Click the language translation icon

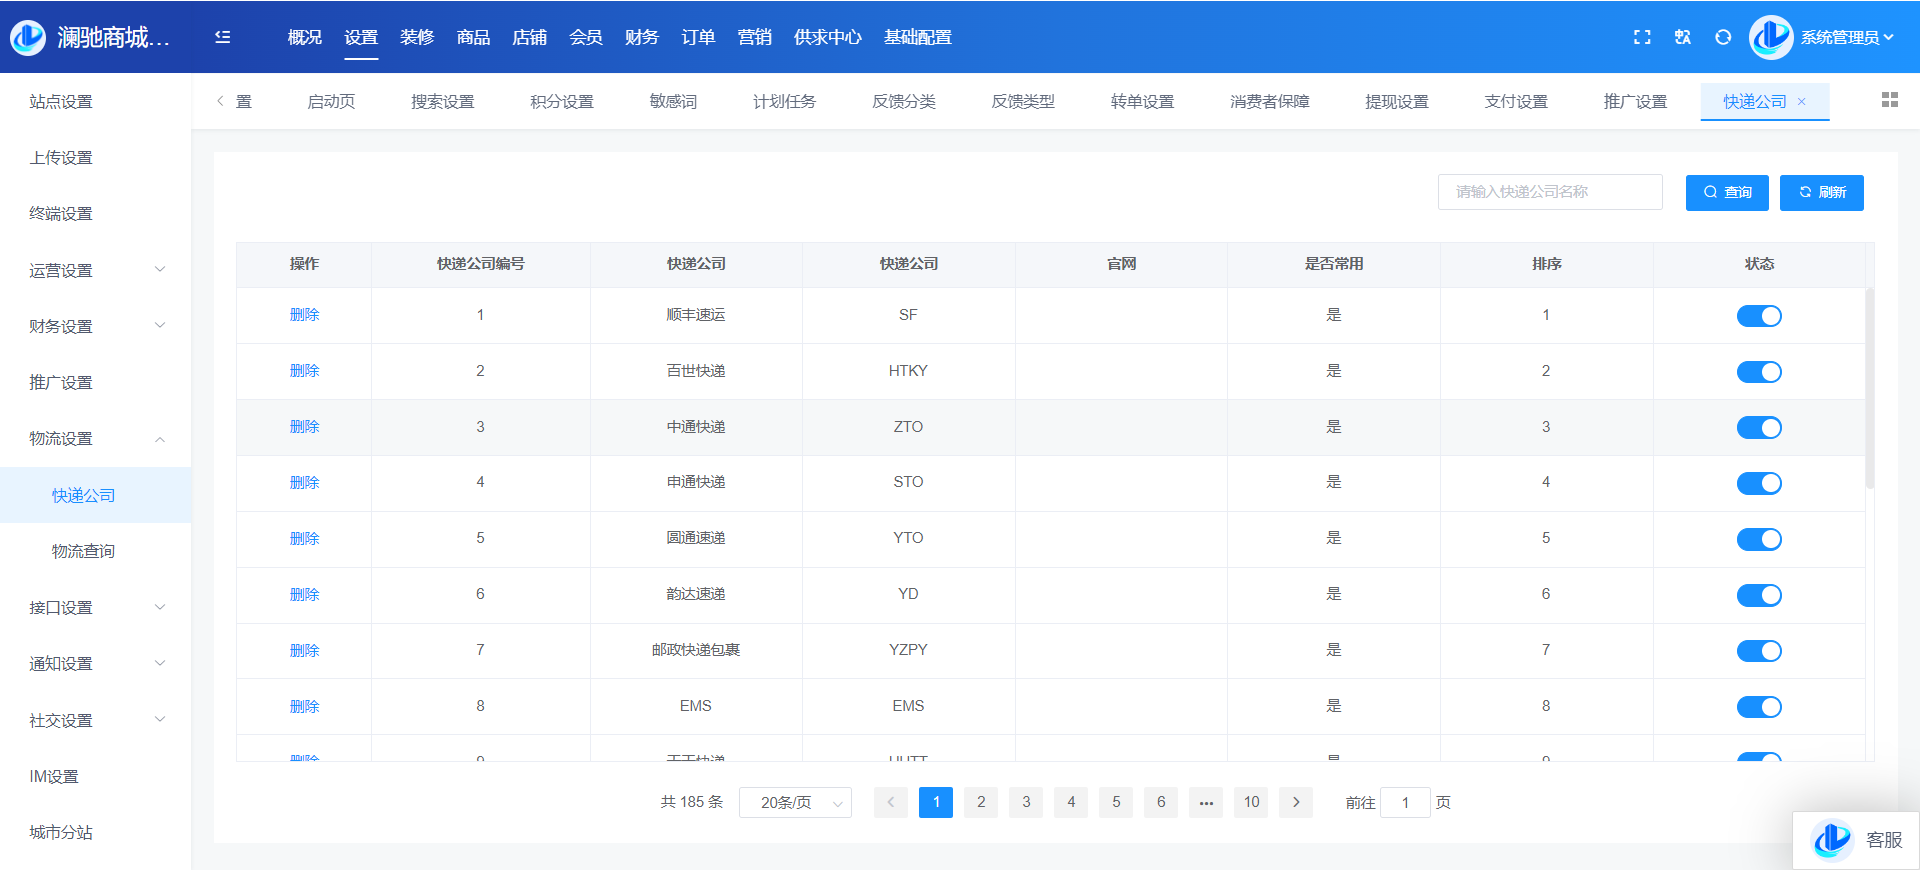(1683, 37)
